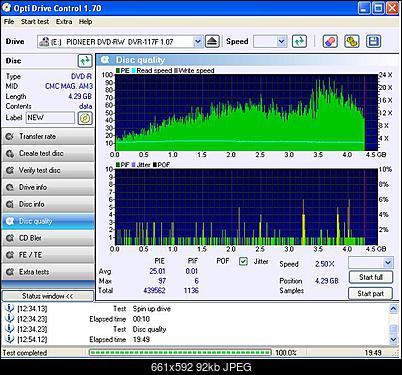The image size is (402, 375).
Task: Click the Length value 4.29 GB
Action: 80,96
